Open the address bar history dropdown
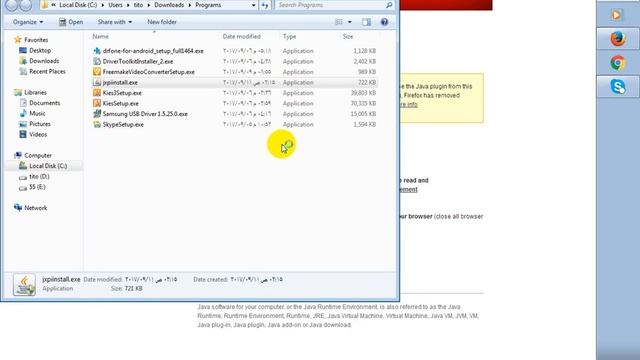Viewport: 640px width, 360px height. (253, 5)
